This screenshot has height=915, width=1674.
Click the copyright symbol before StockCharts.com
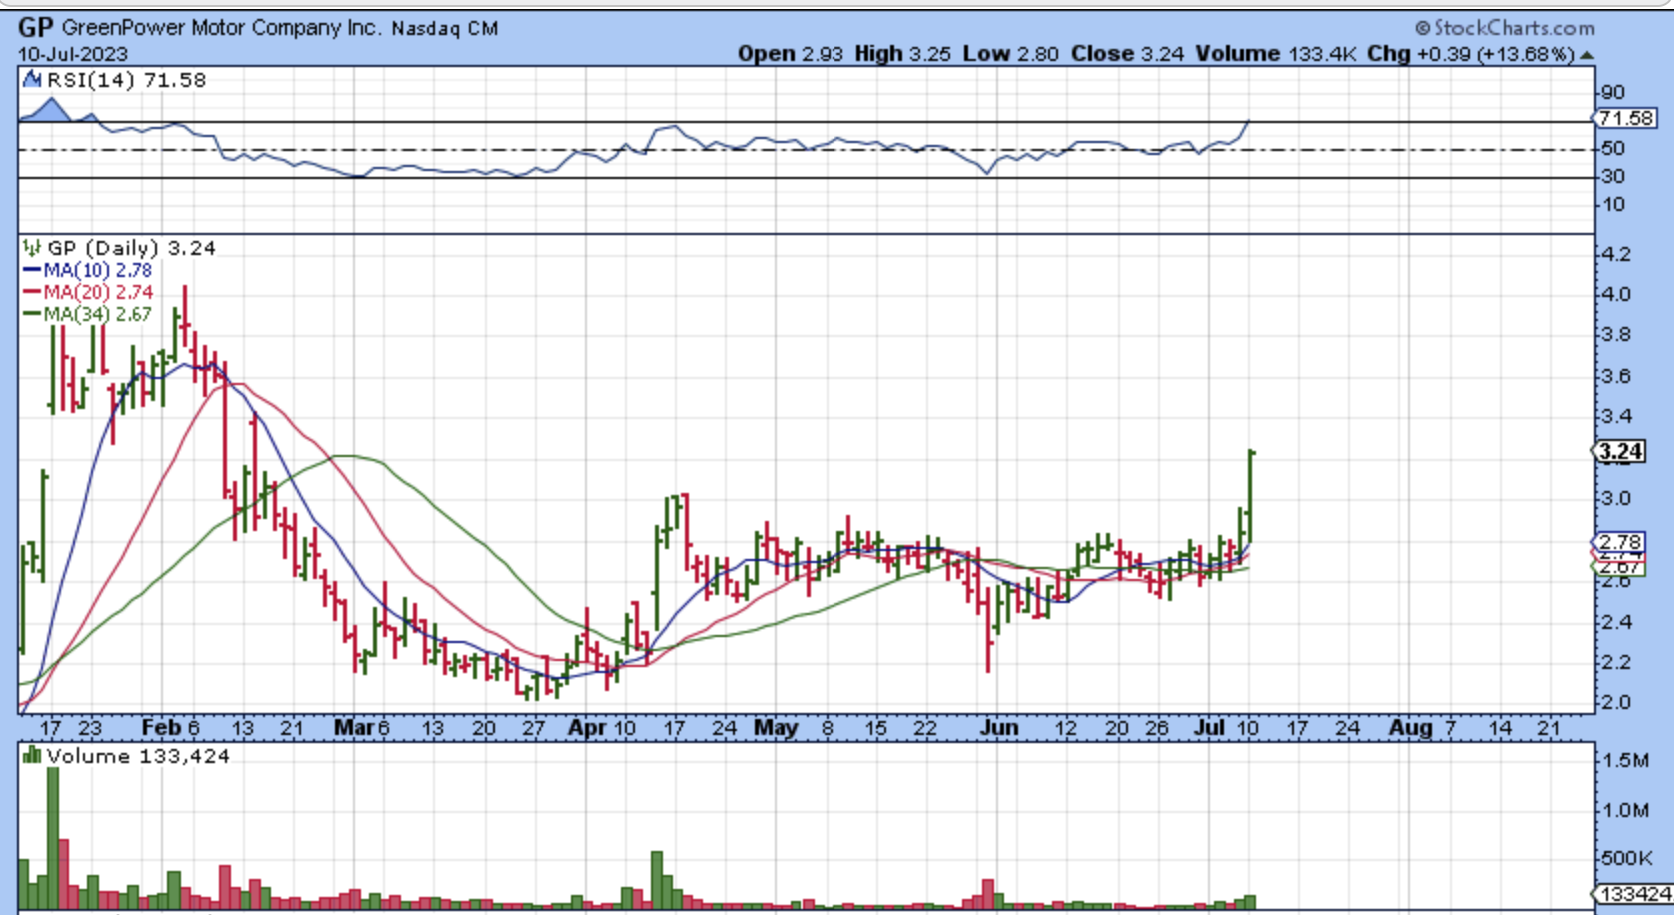click(1422, 29)
